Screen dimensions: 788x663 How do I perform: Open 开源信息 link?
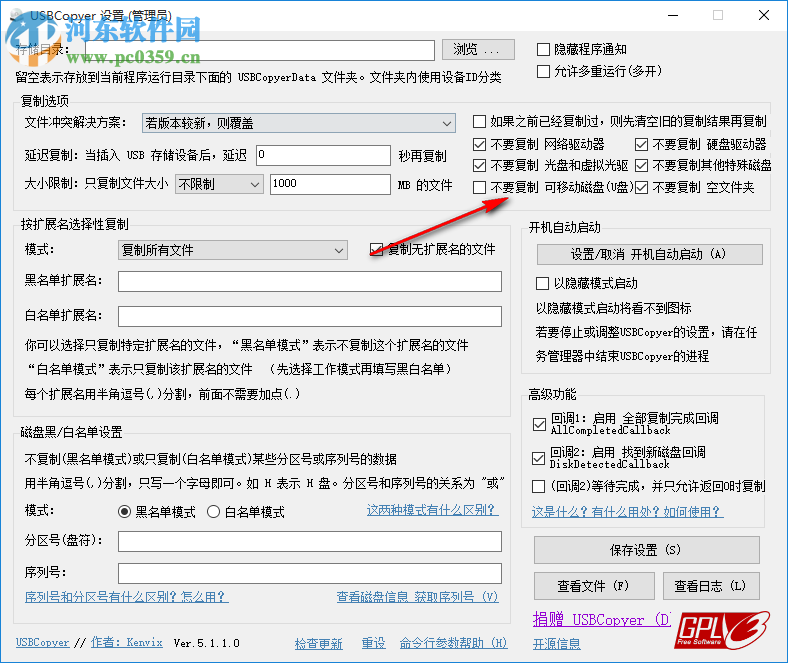(556, 644)
